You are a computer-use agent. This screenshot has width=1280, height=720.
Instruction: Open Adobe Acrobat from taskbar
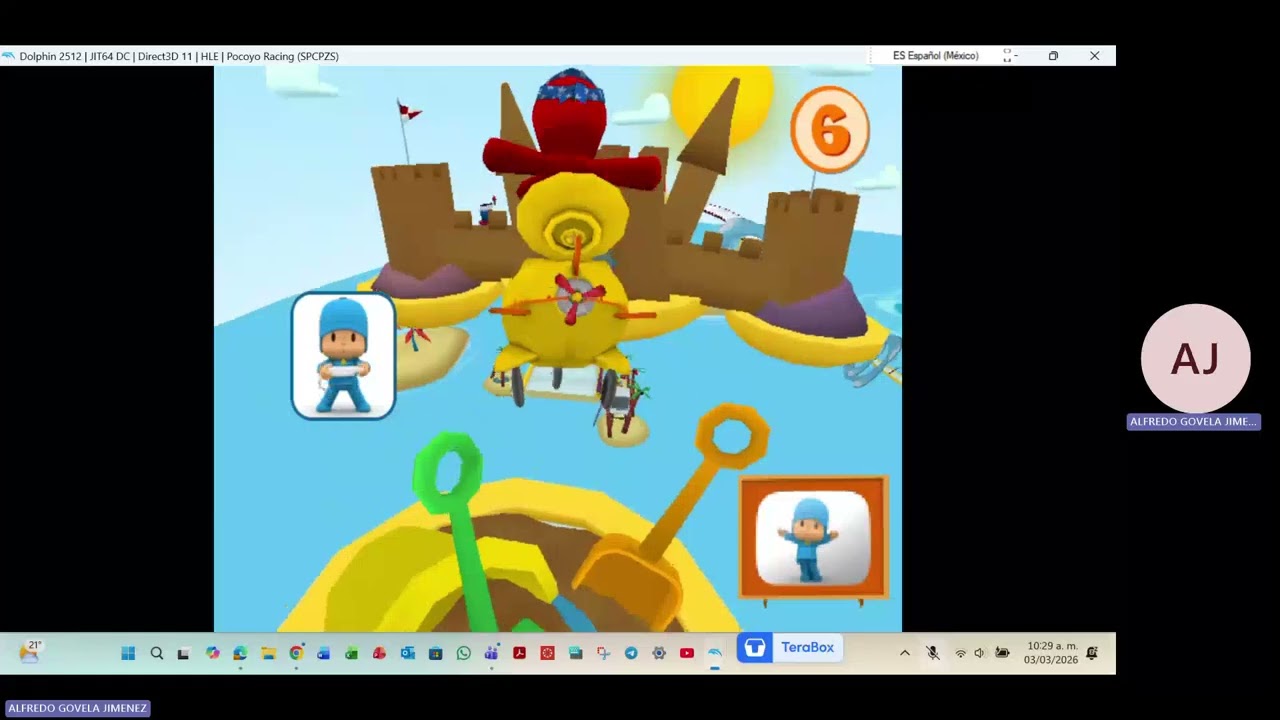[519, 653]
